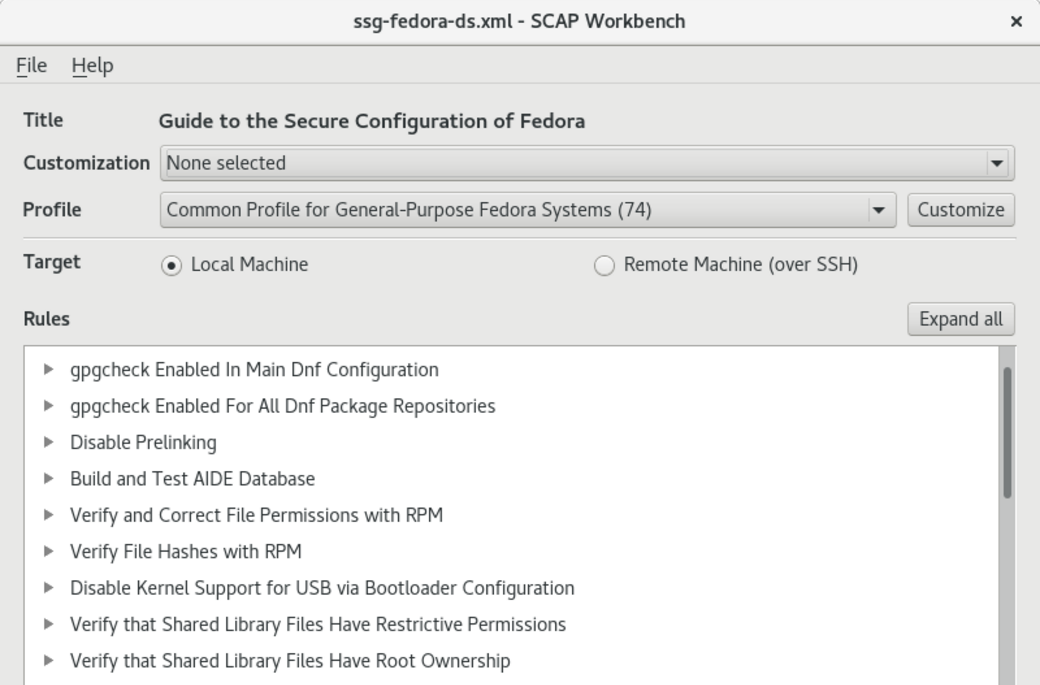The height and width of the screenshot is (685, 1040).
Task: Expand Shared Library Files Root Ownership rule
Action: coord(48,661)
